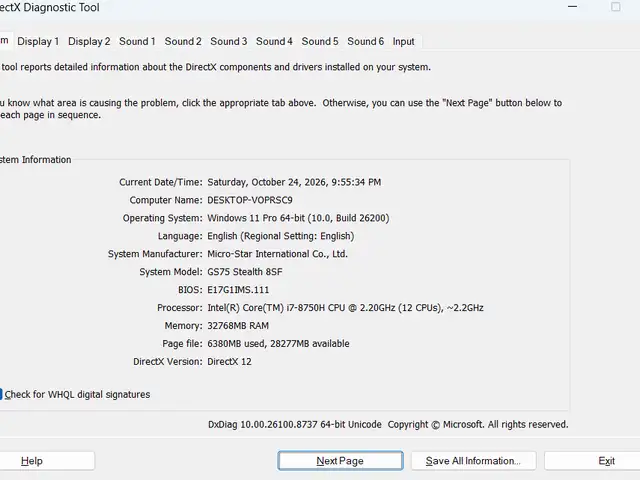Go to the Sound 5 tab

tap(320, 41)
